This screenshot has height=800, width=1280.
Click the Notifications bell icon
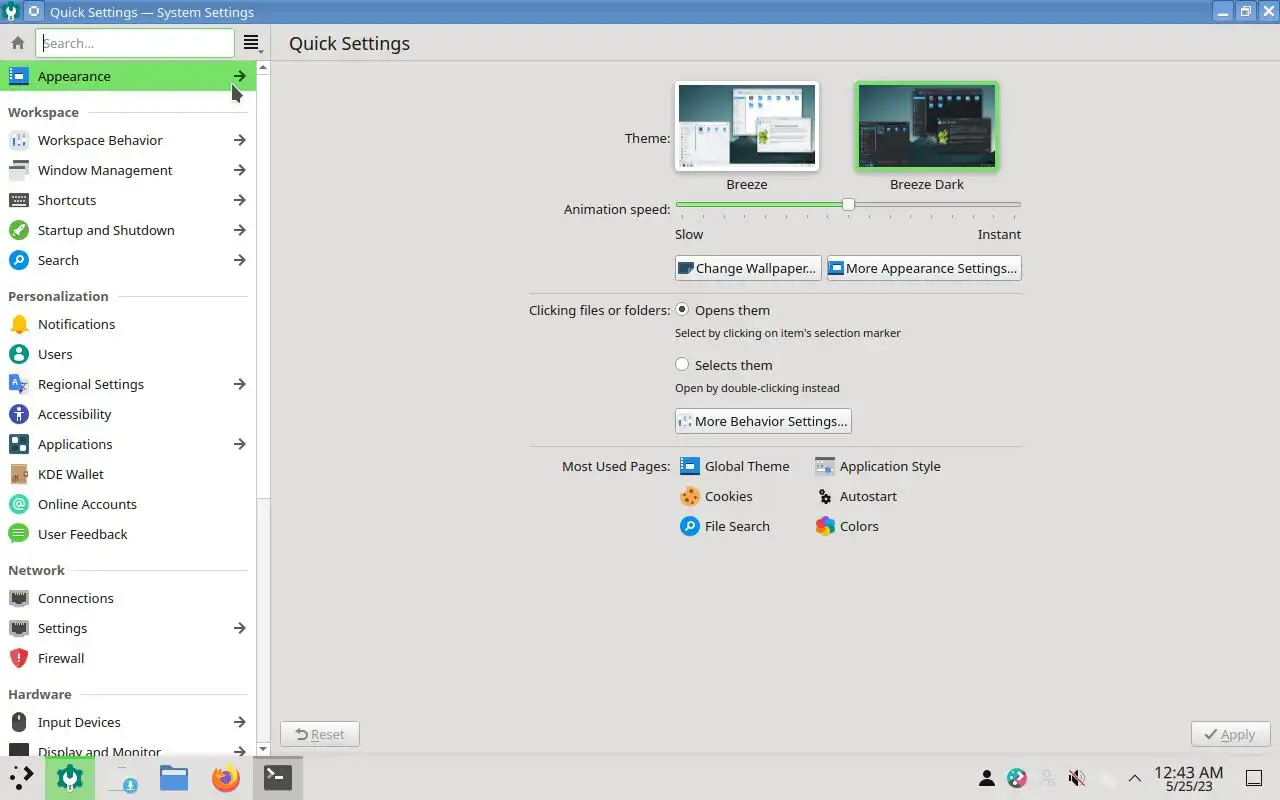(x=18, y=324)
